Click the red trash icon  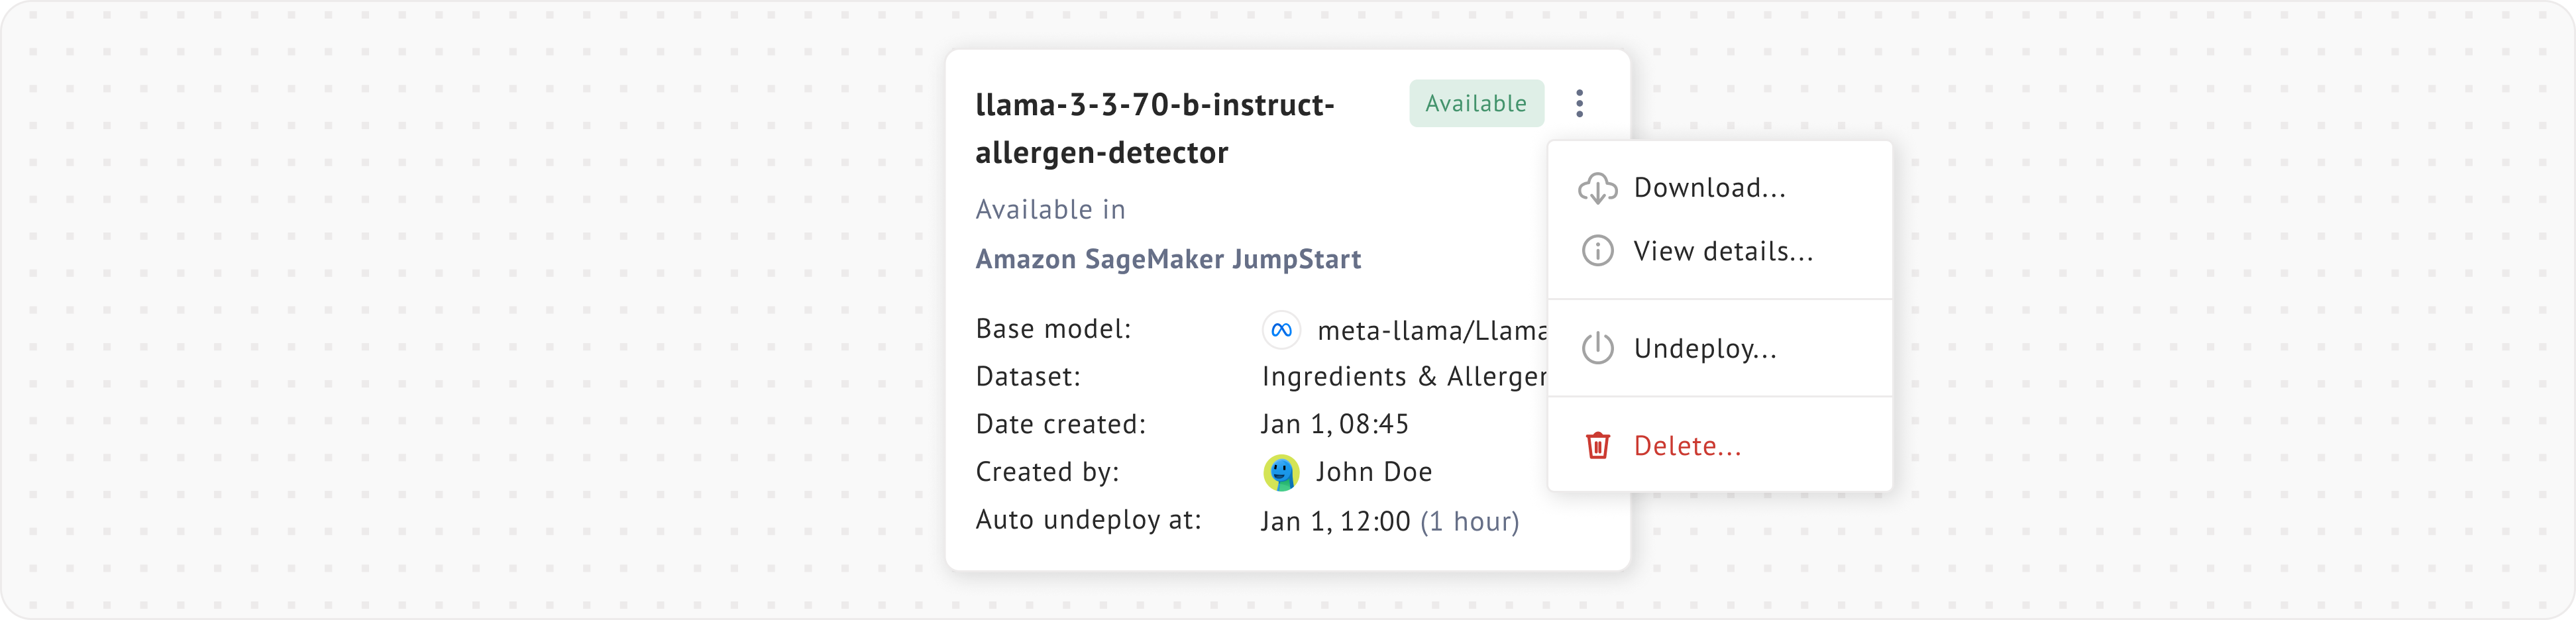click(x=1597, y=446)
